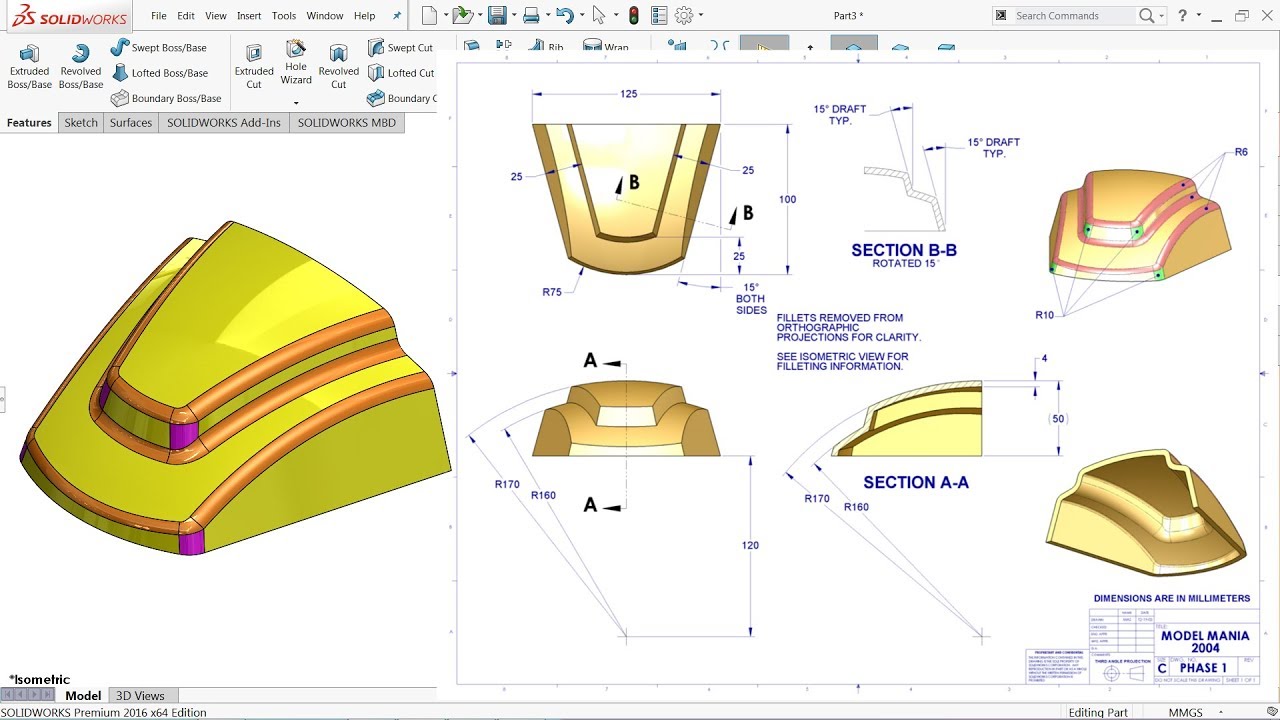This screenshot has width=1280, height=720.
Task: Switch to the Model bottom tab
Action: tap(83, 695)
